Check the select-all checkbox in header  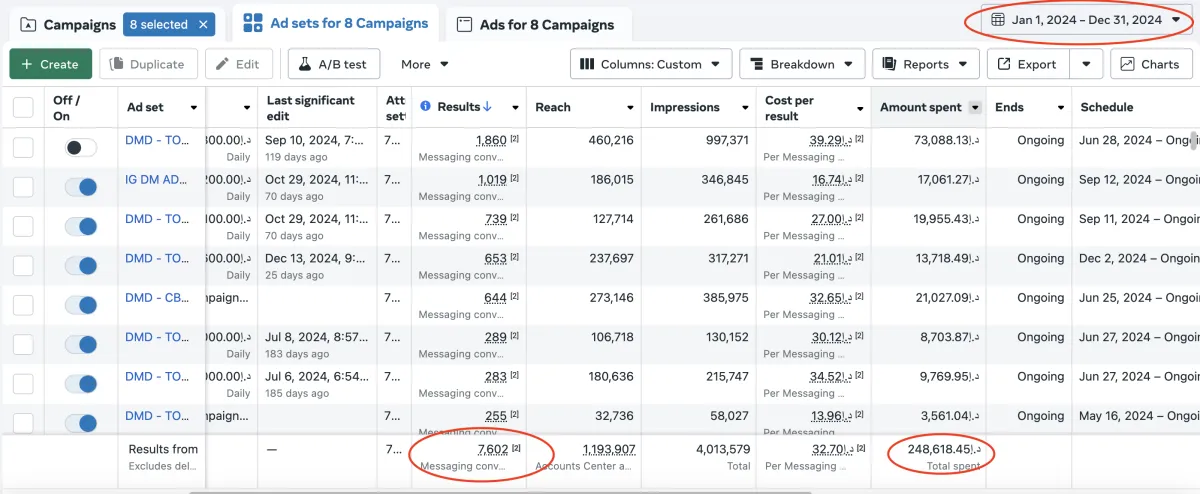[23, 107]
